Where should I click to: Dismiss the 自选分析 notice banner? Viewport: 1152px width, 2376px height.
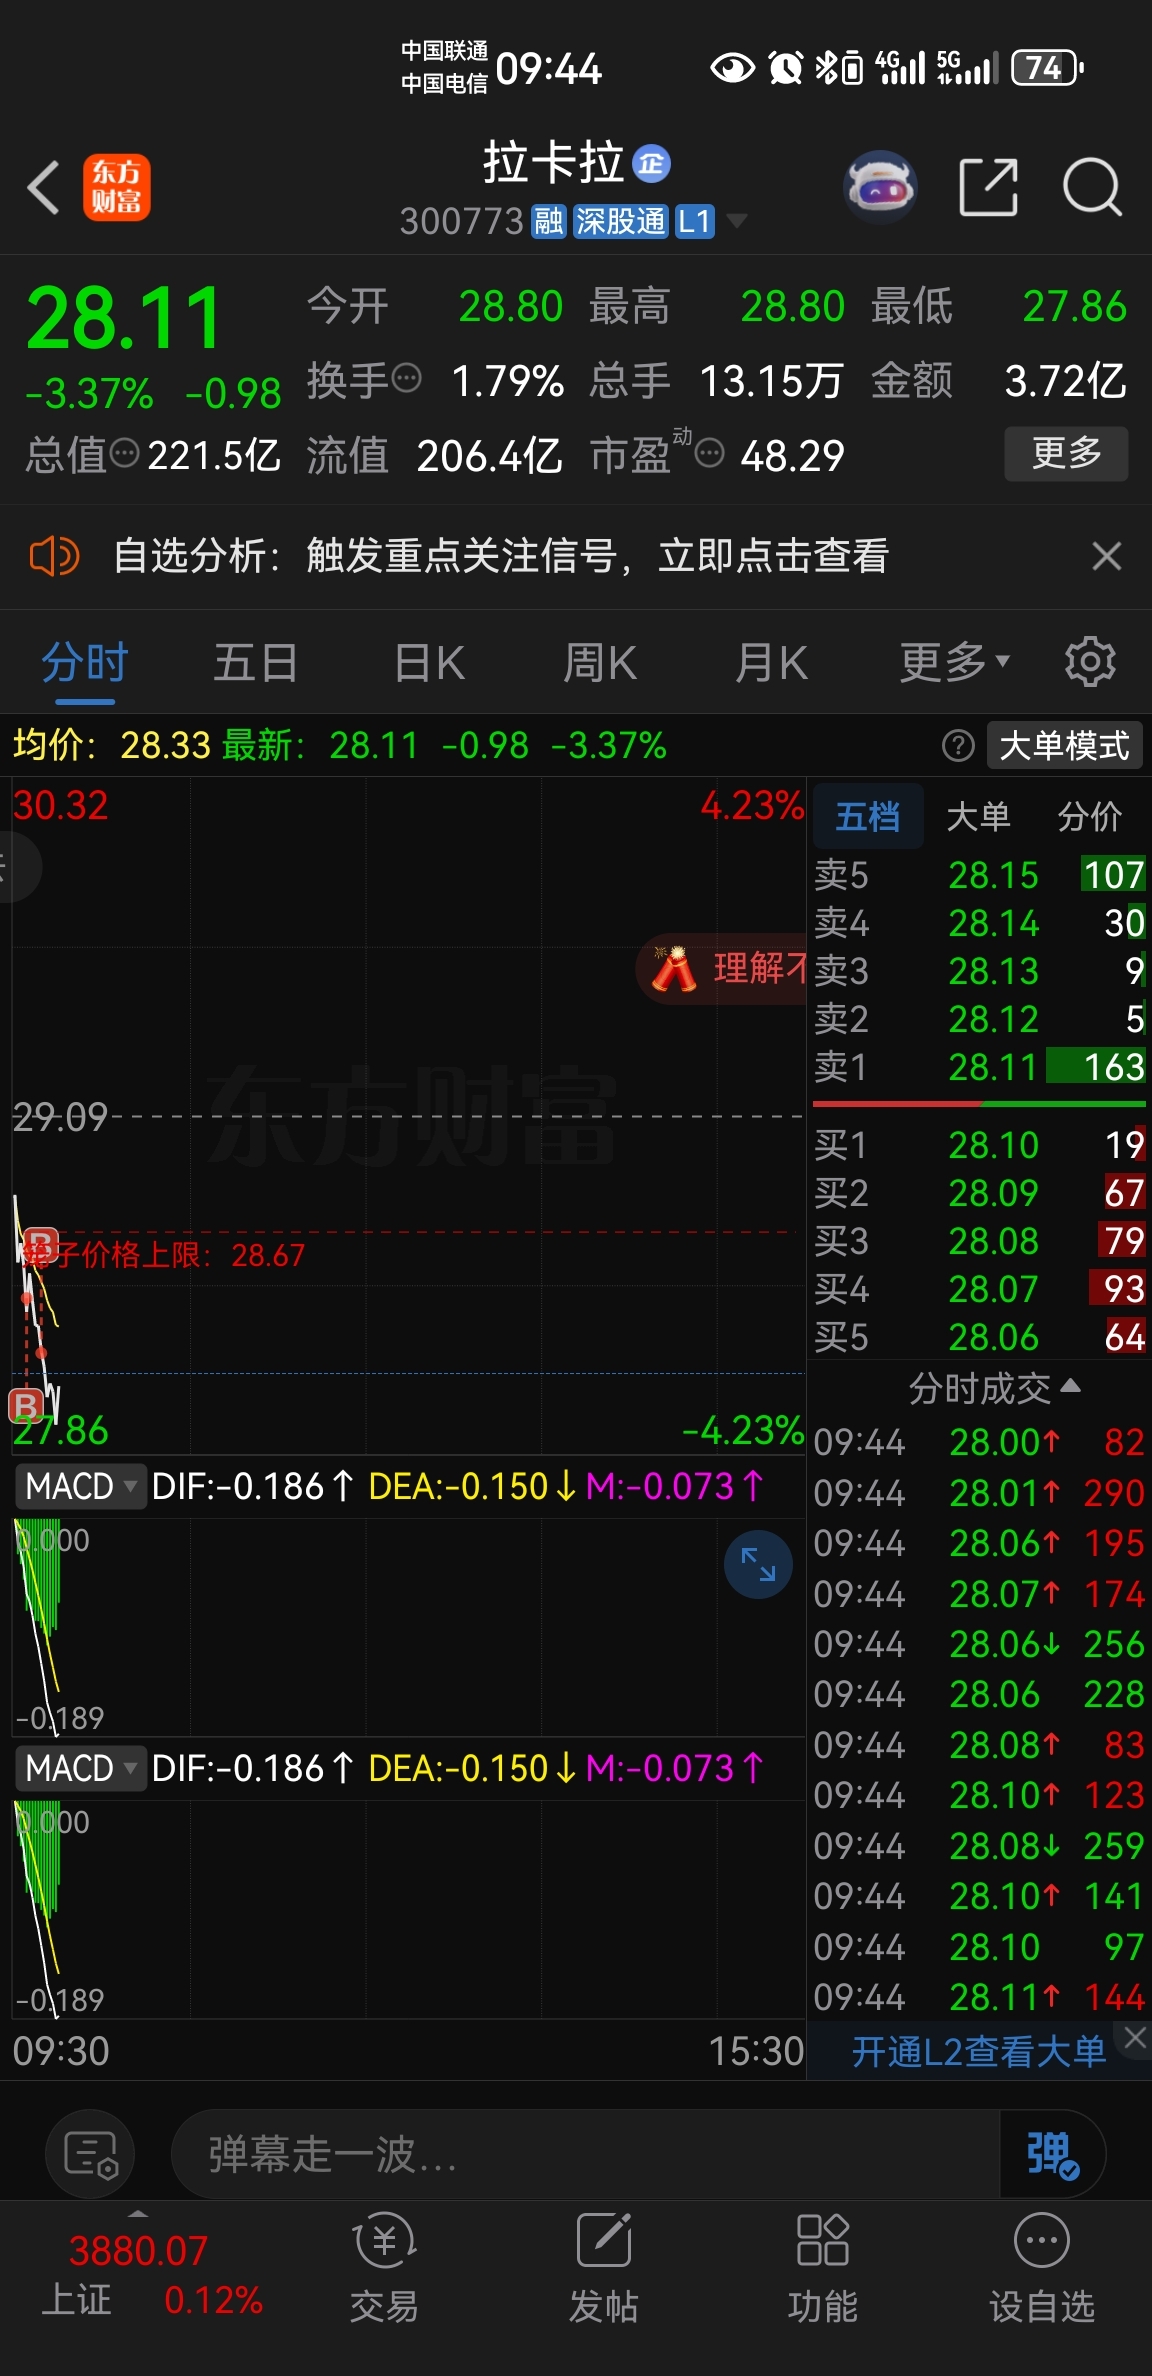1106,556
